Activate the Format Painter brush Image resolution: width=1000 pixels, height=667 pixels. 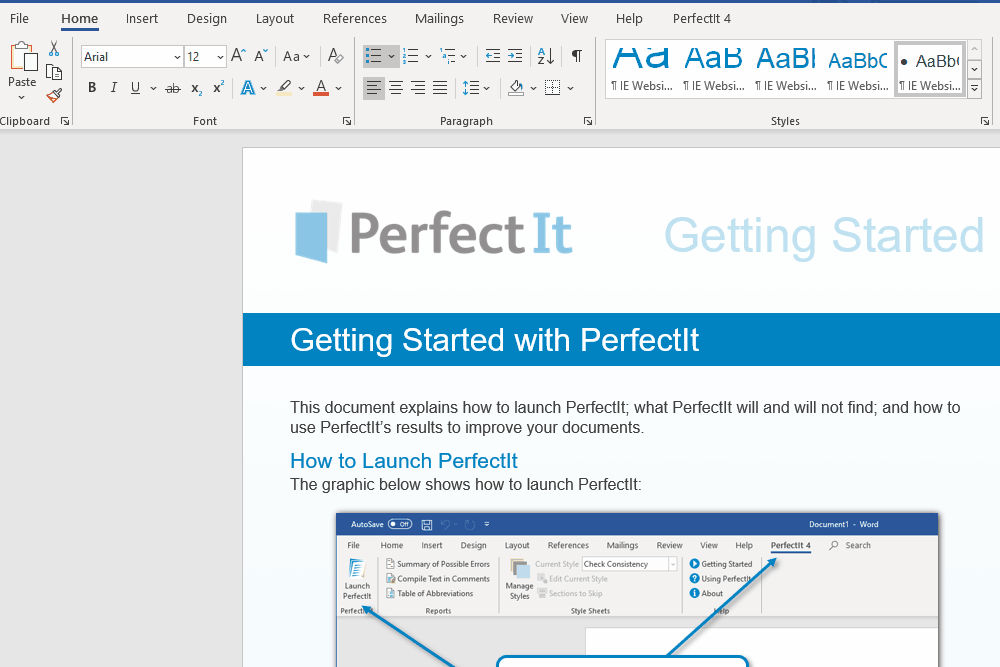pyautogui.click(x=54, y=96)
